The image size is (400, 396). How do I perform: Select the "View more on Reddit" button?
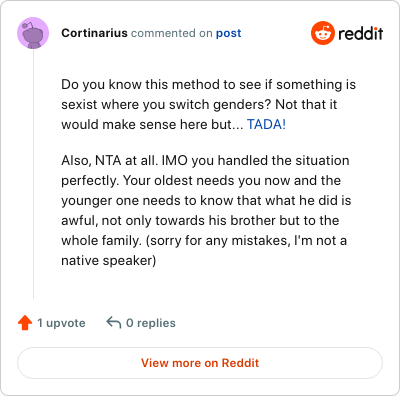click(x=200, y=363)
